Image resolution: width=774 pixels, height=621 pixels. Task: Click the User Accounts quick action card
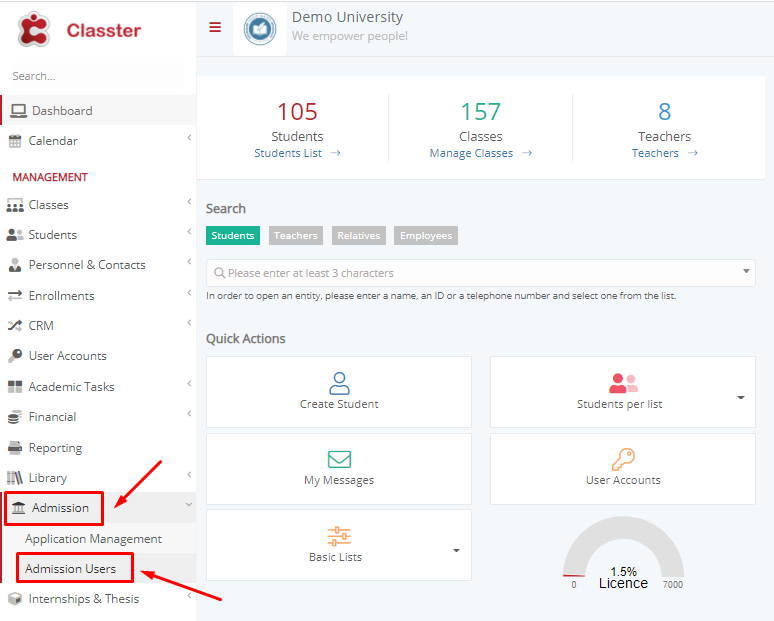tap(623, 469)
